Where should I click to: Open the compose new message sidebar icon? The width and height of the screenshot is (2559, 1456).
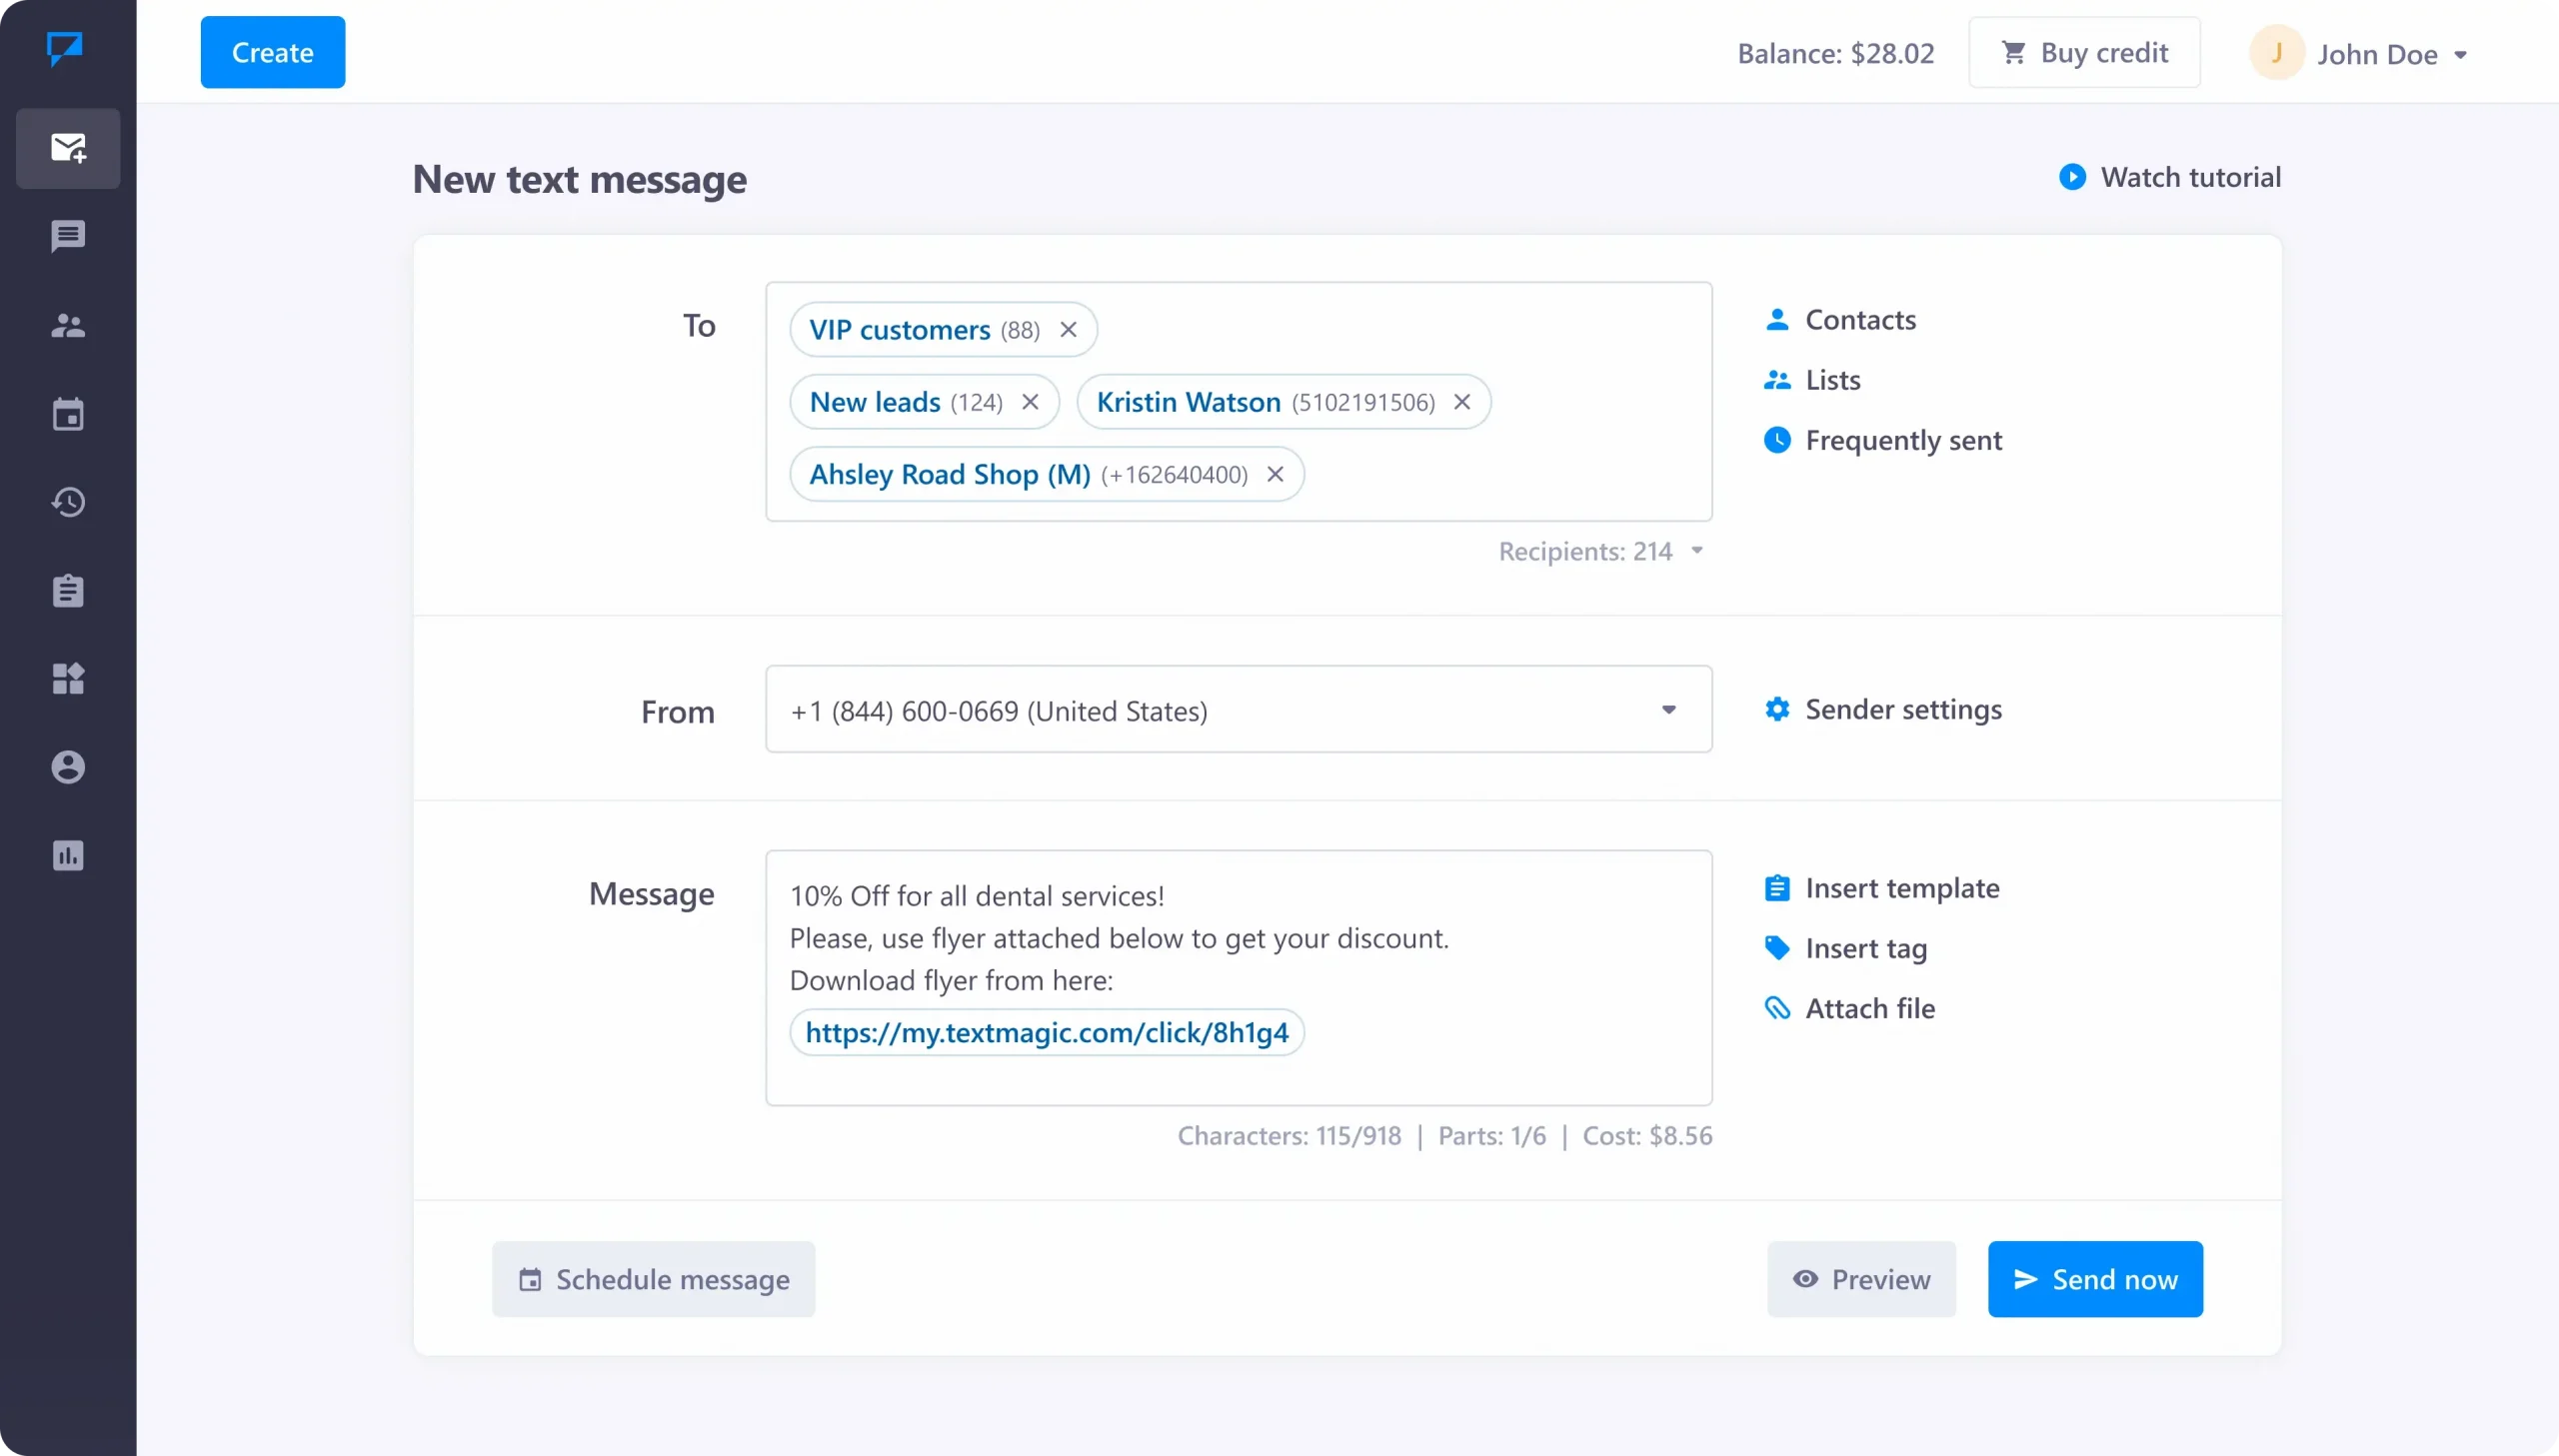pos(68,148)
